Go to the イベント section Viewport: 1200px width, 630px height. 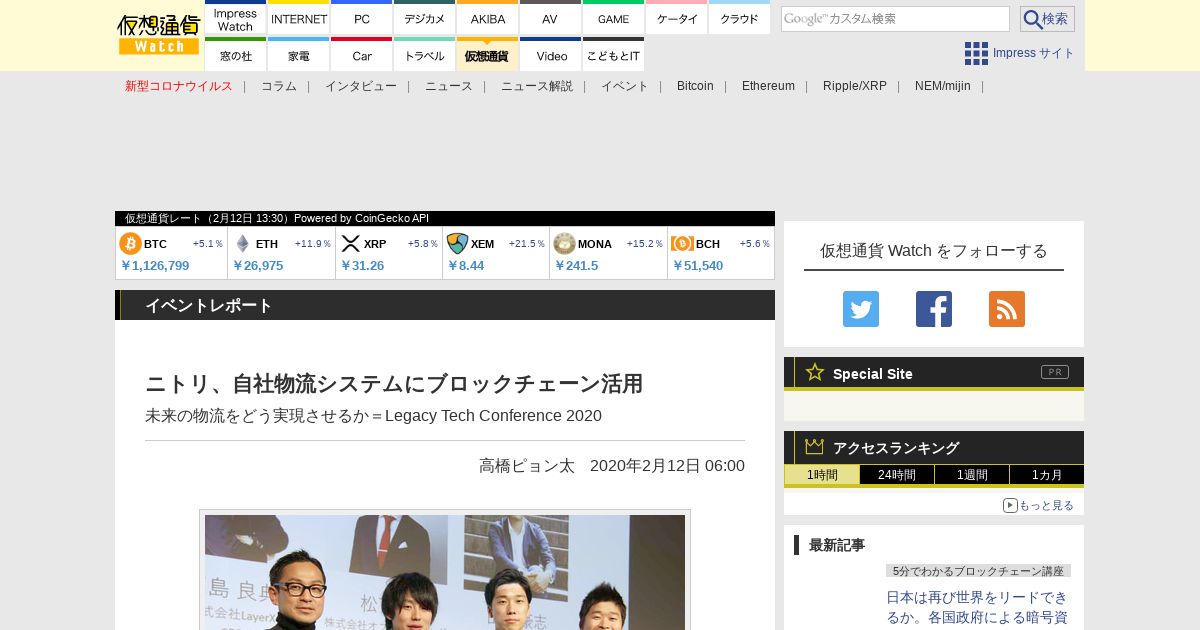pyautogui.click(x=625, y=86)
